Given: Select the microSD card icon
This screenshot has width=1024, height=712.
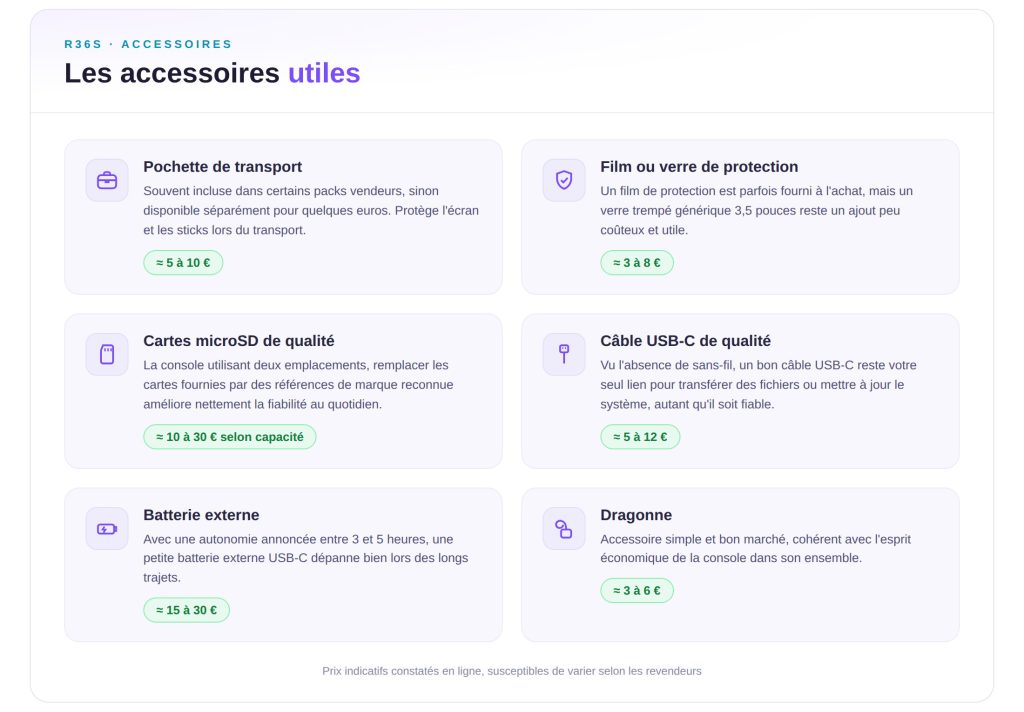Looking at the screenshot, I should pyautogui.click(x=107, y=354).
